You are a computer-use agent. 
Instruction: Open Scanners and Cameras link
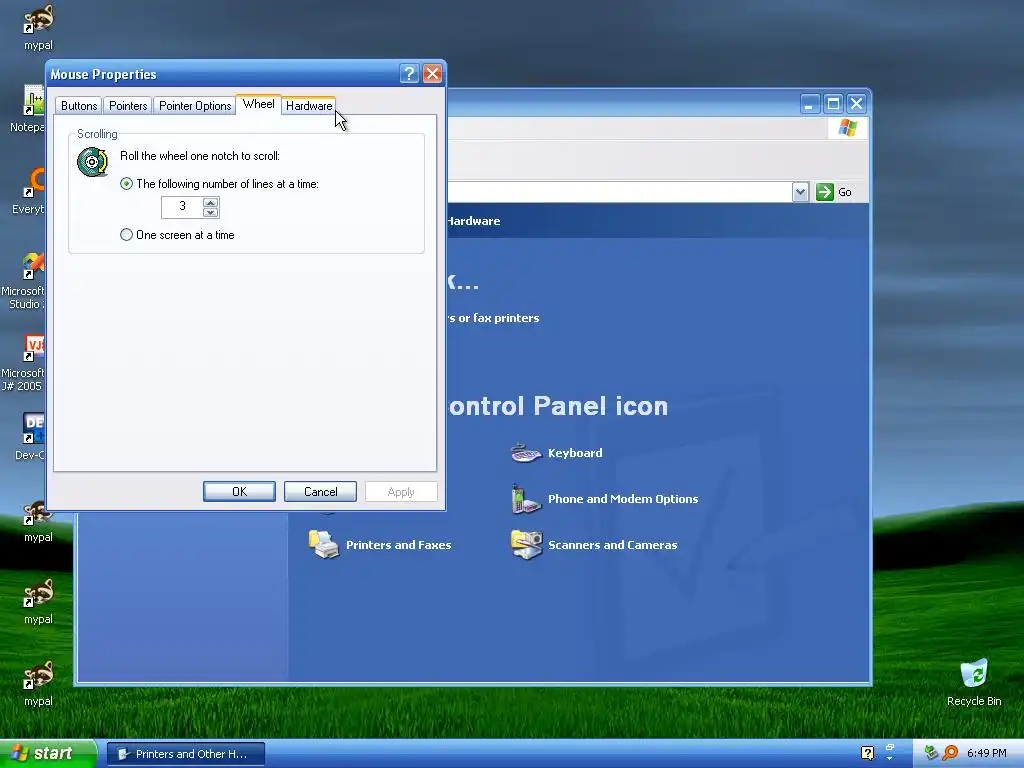click(613, 545)
